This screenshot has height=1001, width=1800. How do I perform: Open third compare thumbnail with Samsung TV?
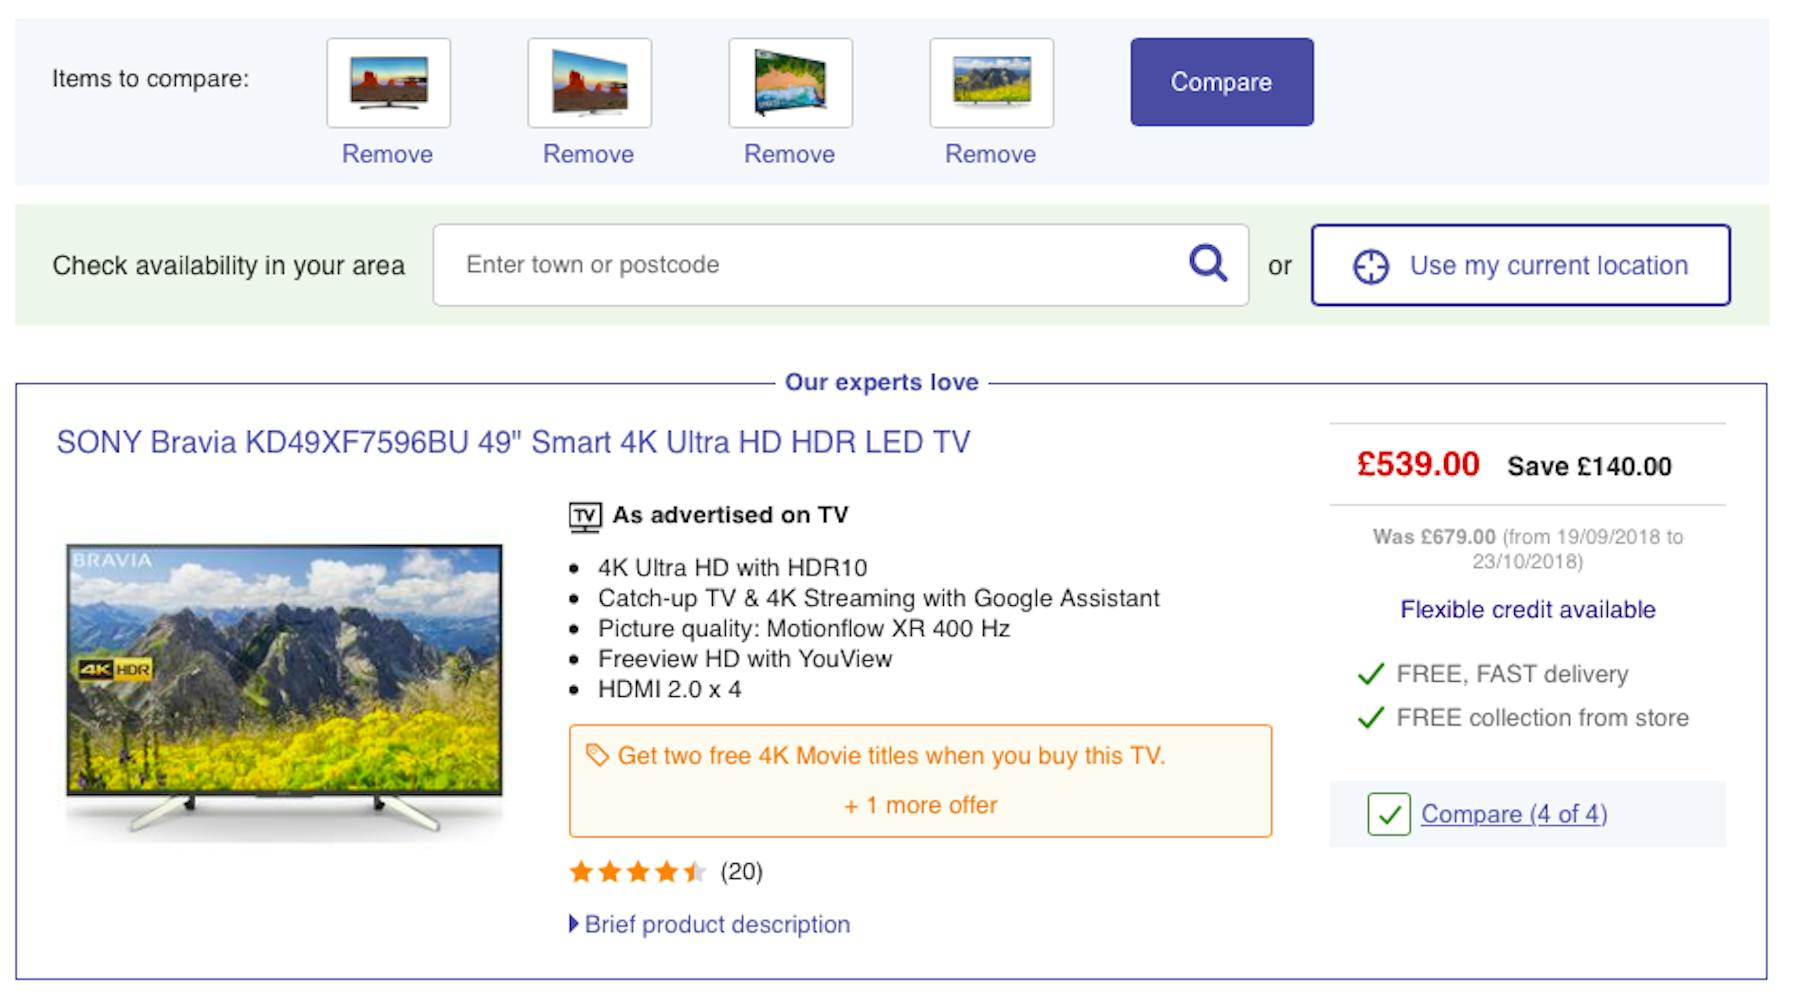791,83
